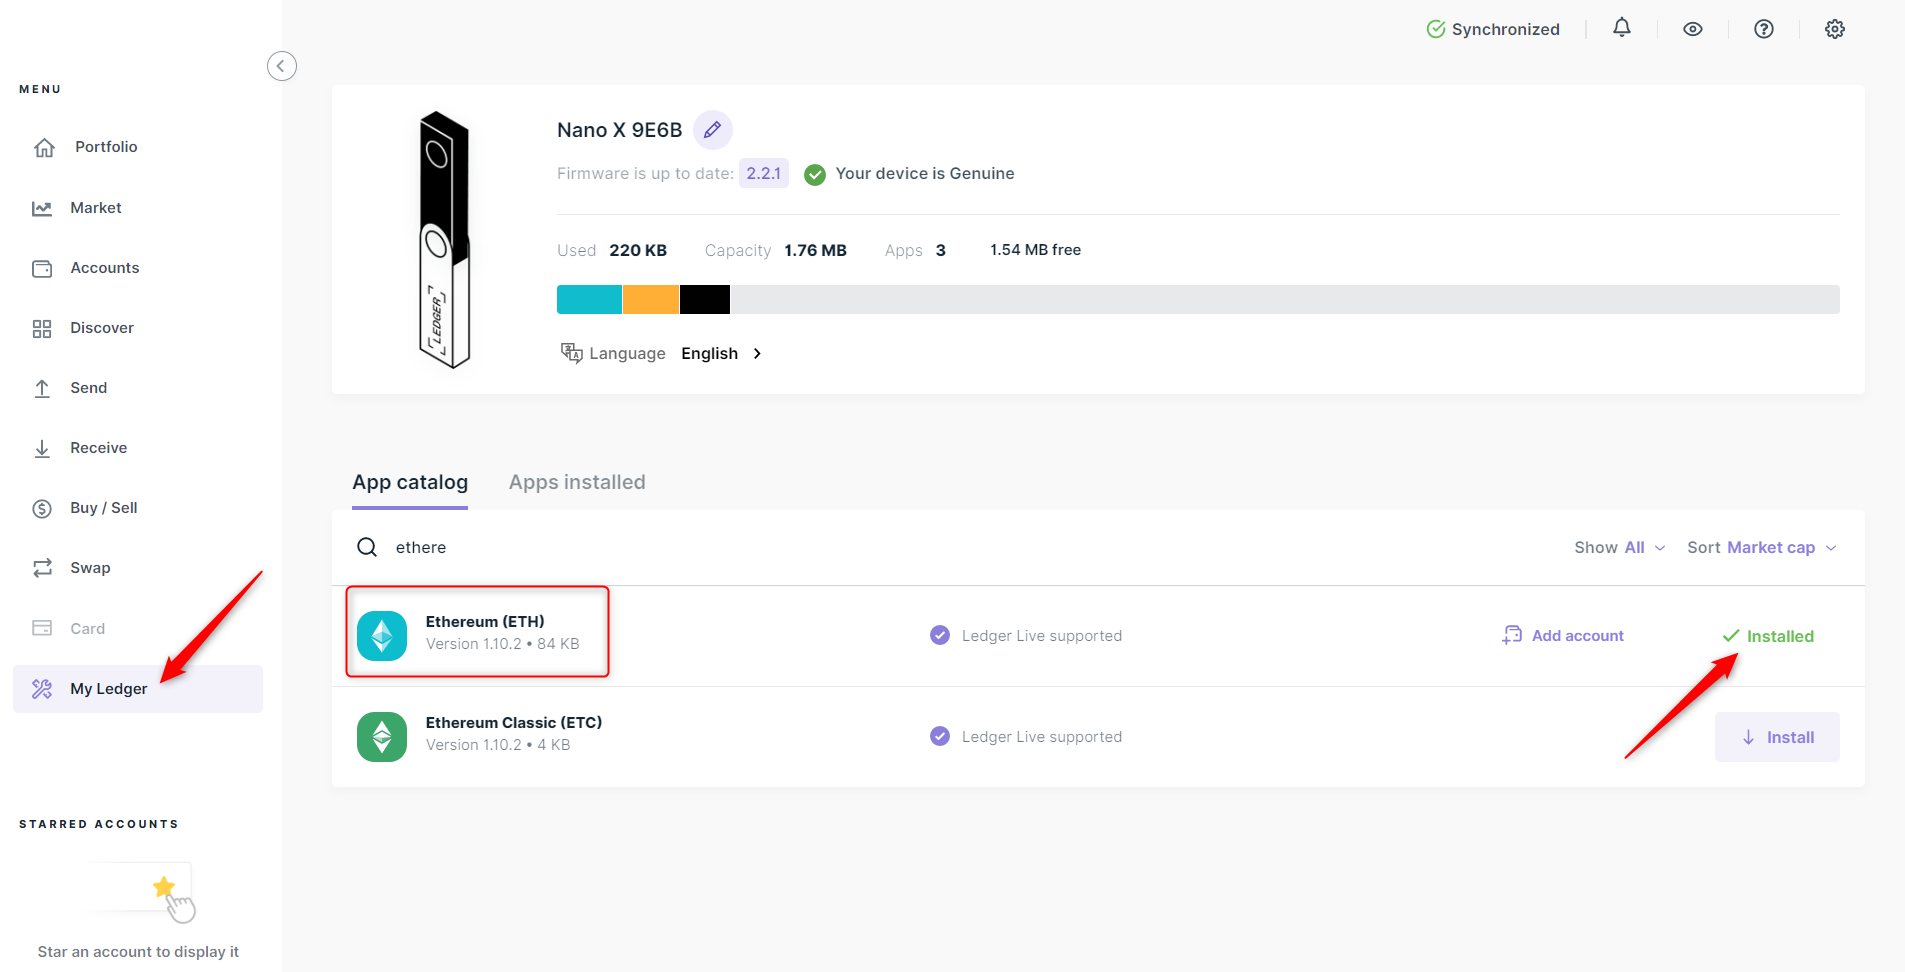Click the Swap arrows icon in the sidebar
Screen dimensions: 1905x972
click(42, 568)
